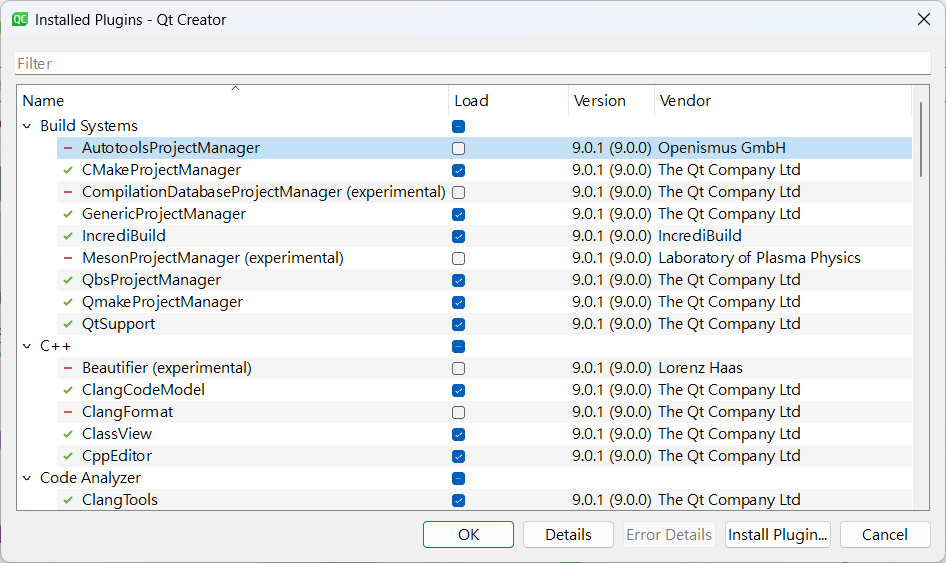Image resolution: width=946 pixels, height=563 pixels.
Task: Sort by the Load column header
Action: click(x=509, y=100)
